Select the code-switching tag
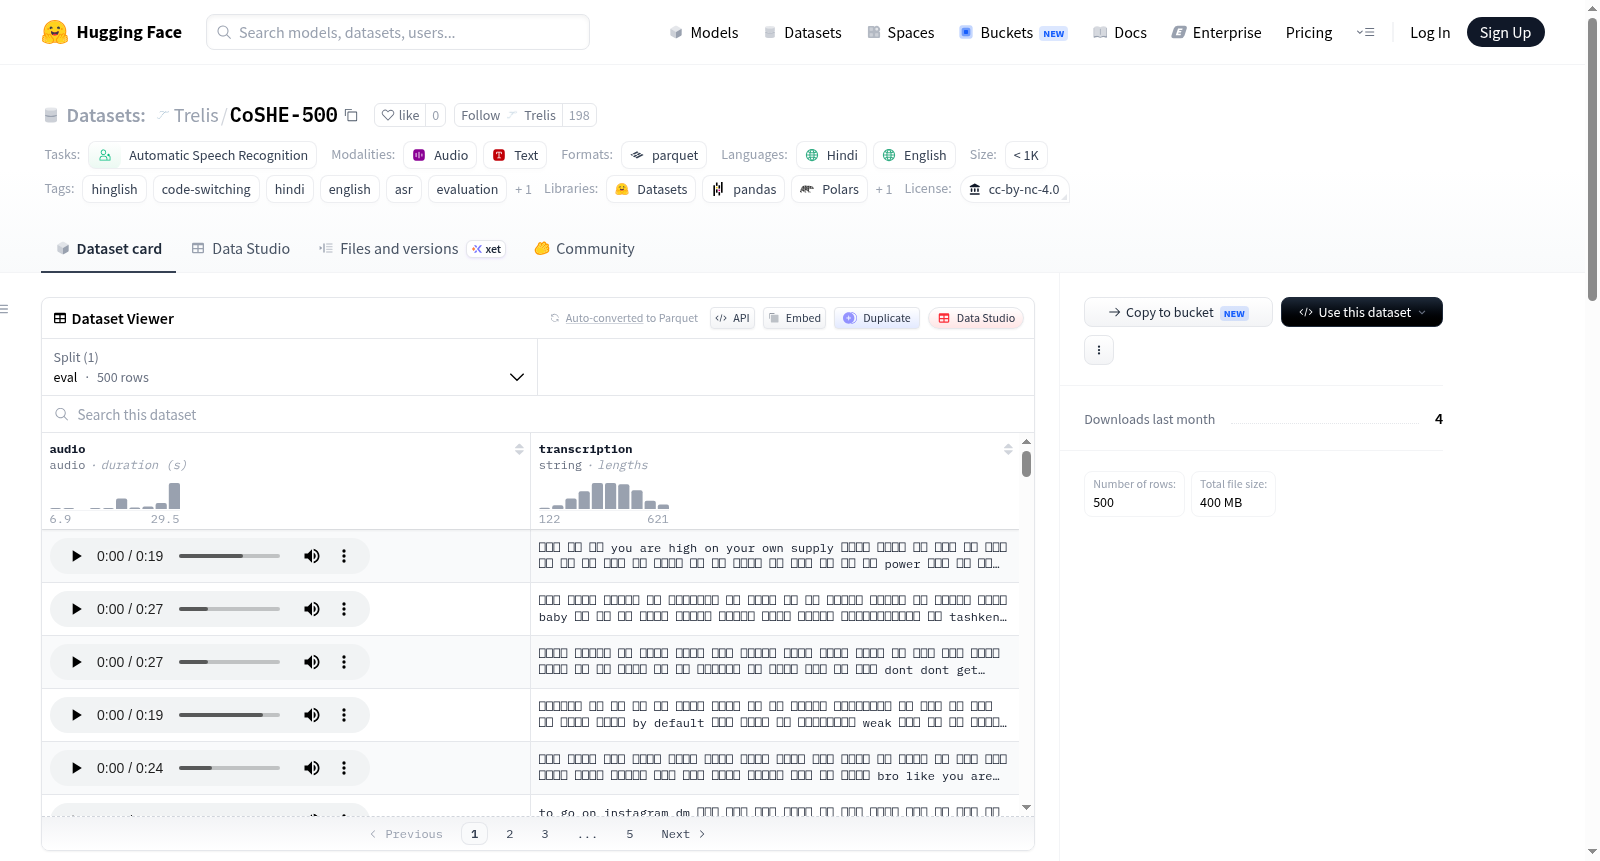 [x=206, y=189]
